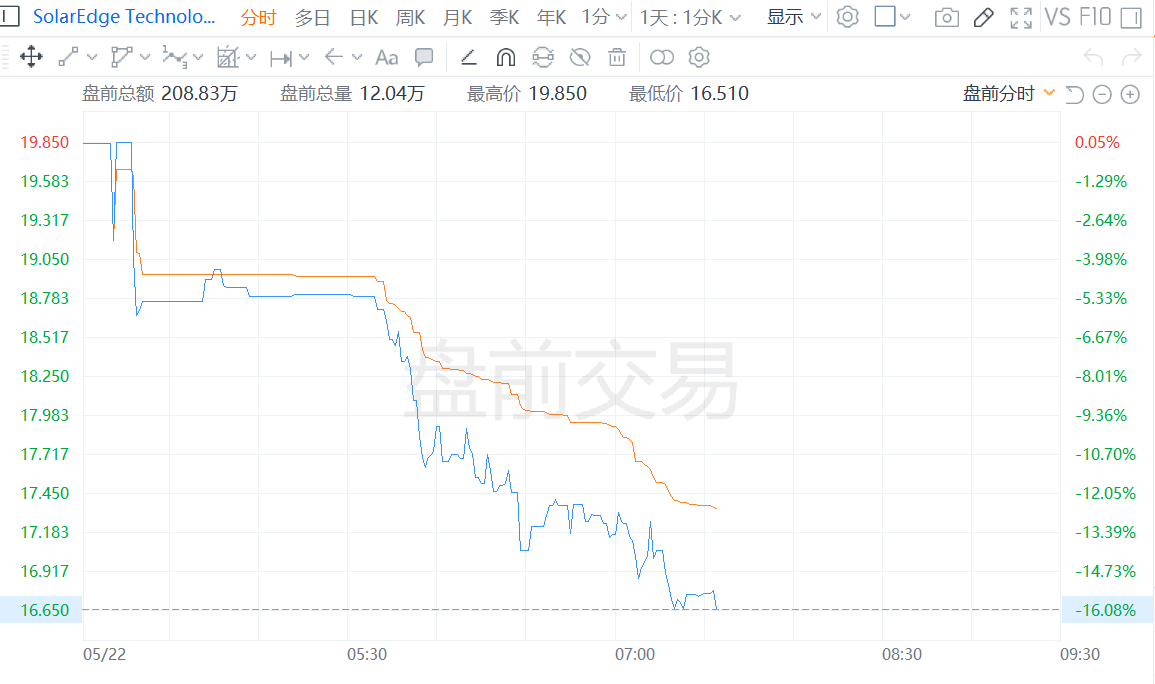The width and height of the screenshot is (1155, 684).
Task: Add a comment bubble annotation
Action: [x=424, y=57]
